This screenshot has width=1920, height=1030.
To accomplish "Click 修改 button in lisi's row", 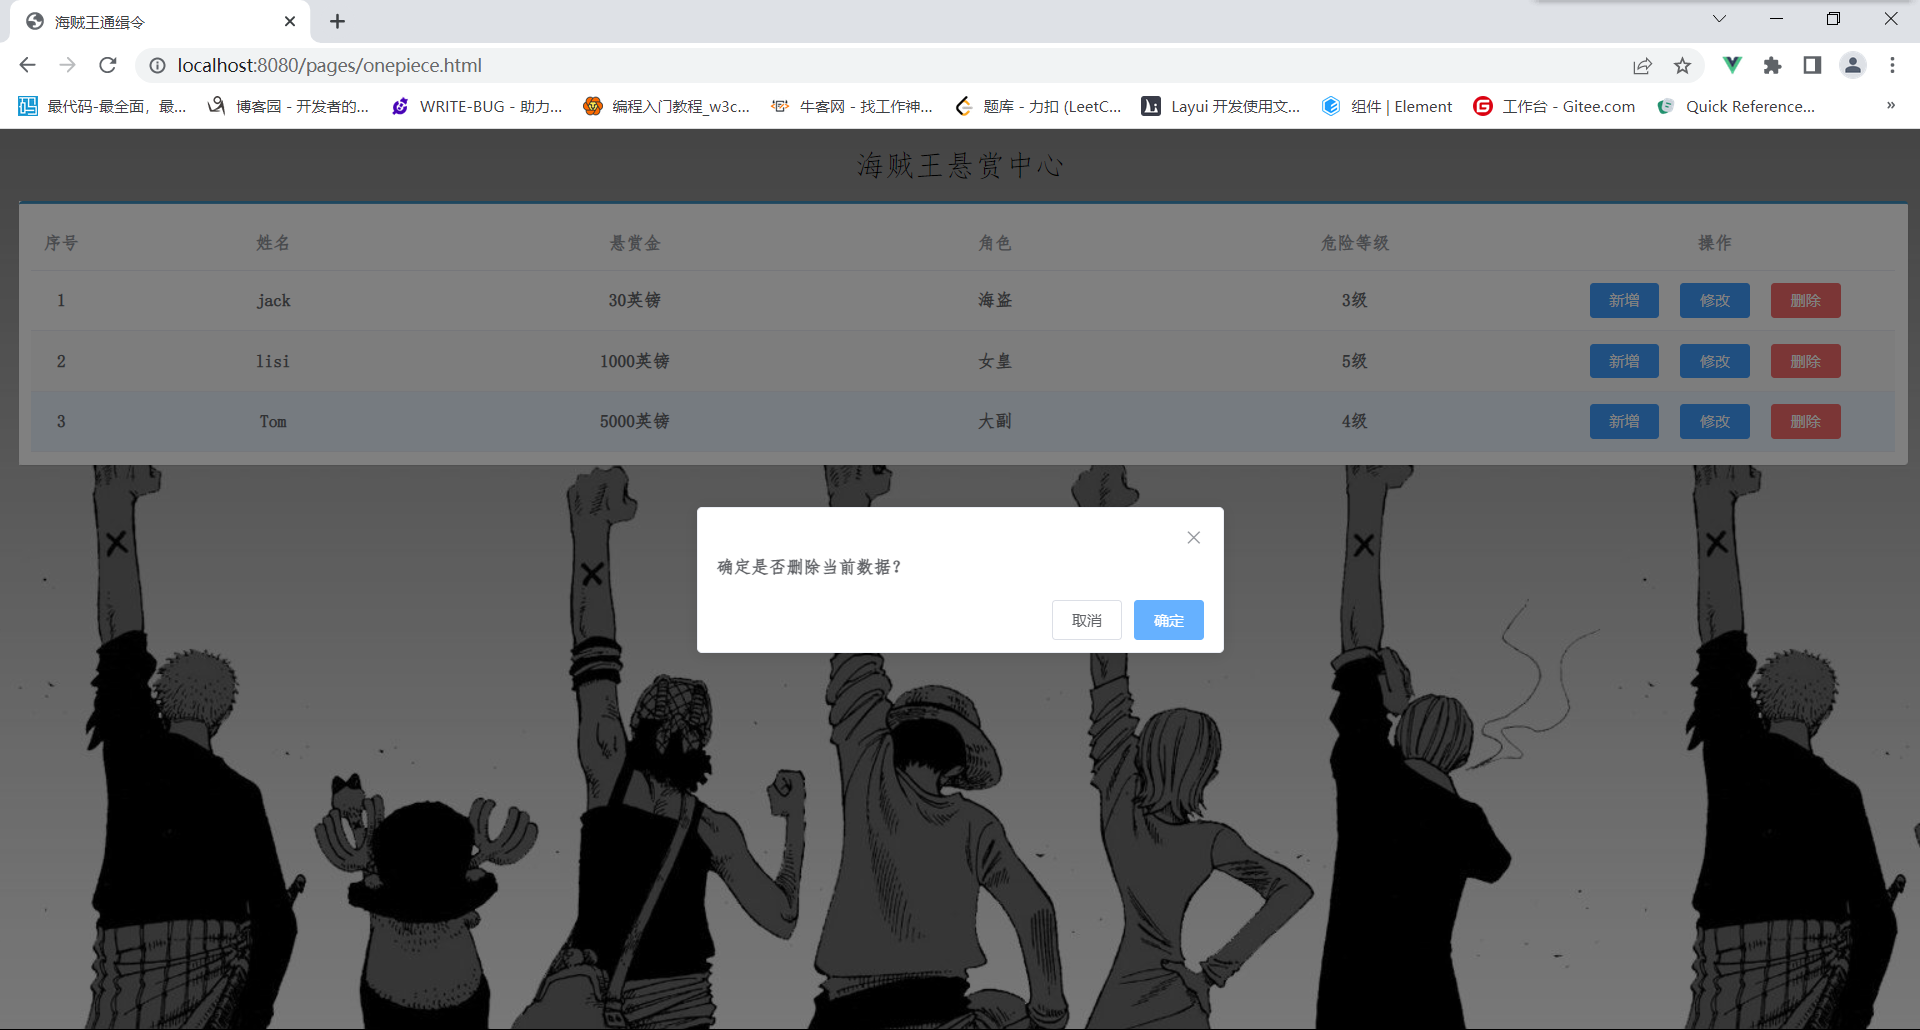I will 1715,361.
